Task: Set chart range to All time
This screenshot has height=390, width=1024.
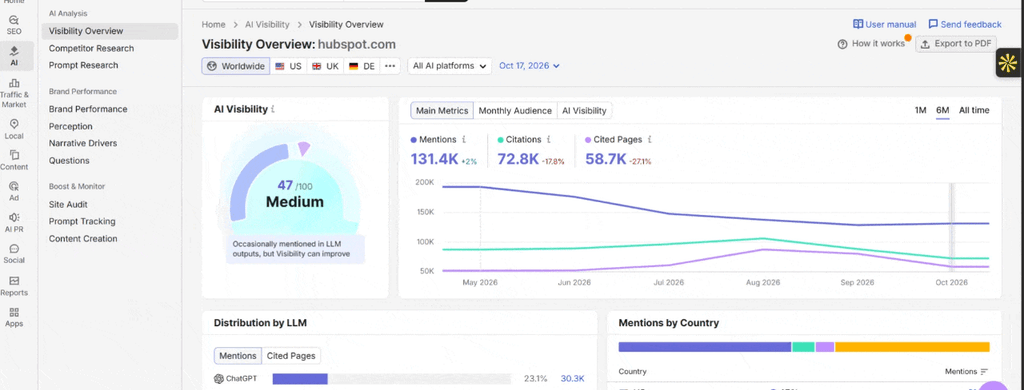Action: [974, 110]
